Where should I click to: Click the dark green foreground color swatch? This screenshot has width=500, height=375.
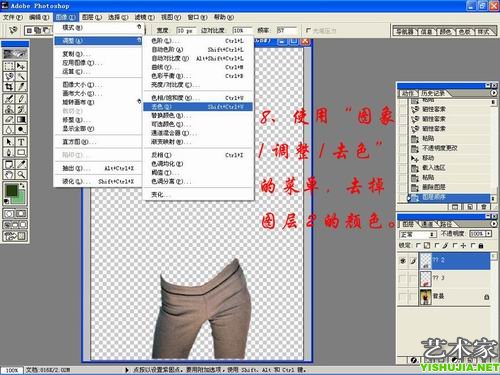coord(12,190)
